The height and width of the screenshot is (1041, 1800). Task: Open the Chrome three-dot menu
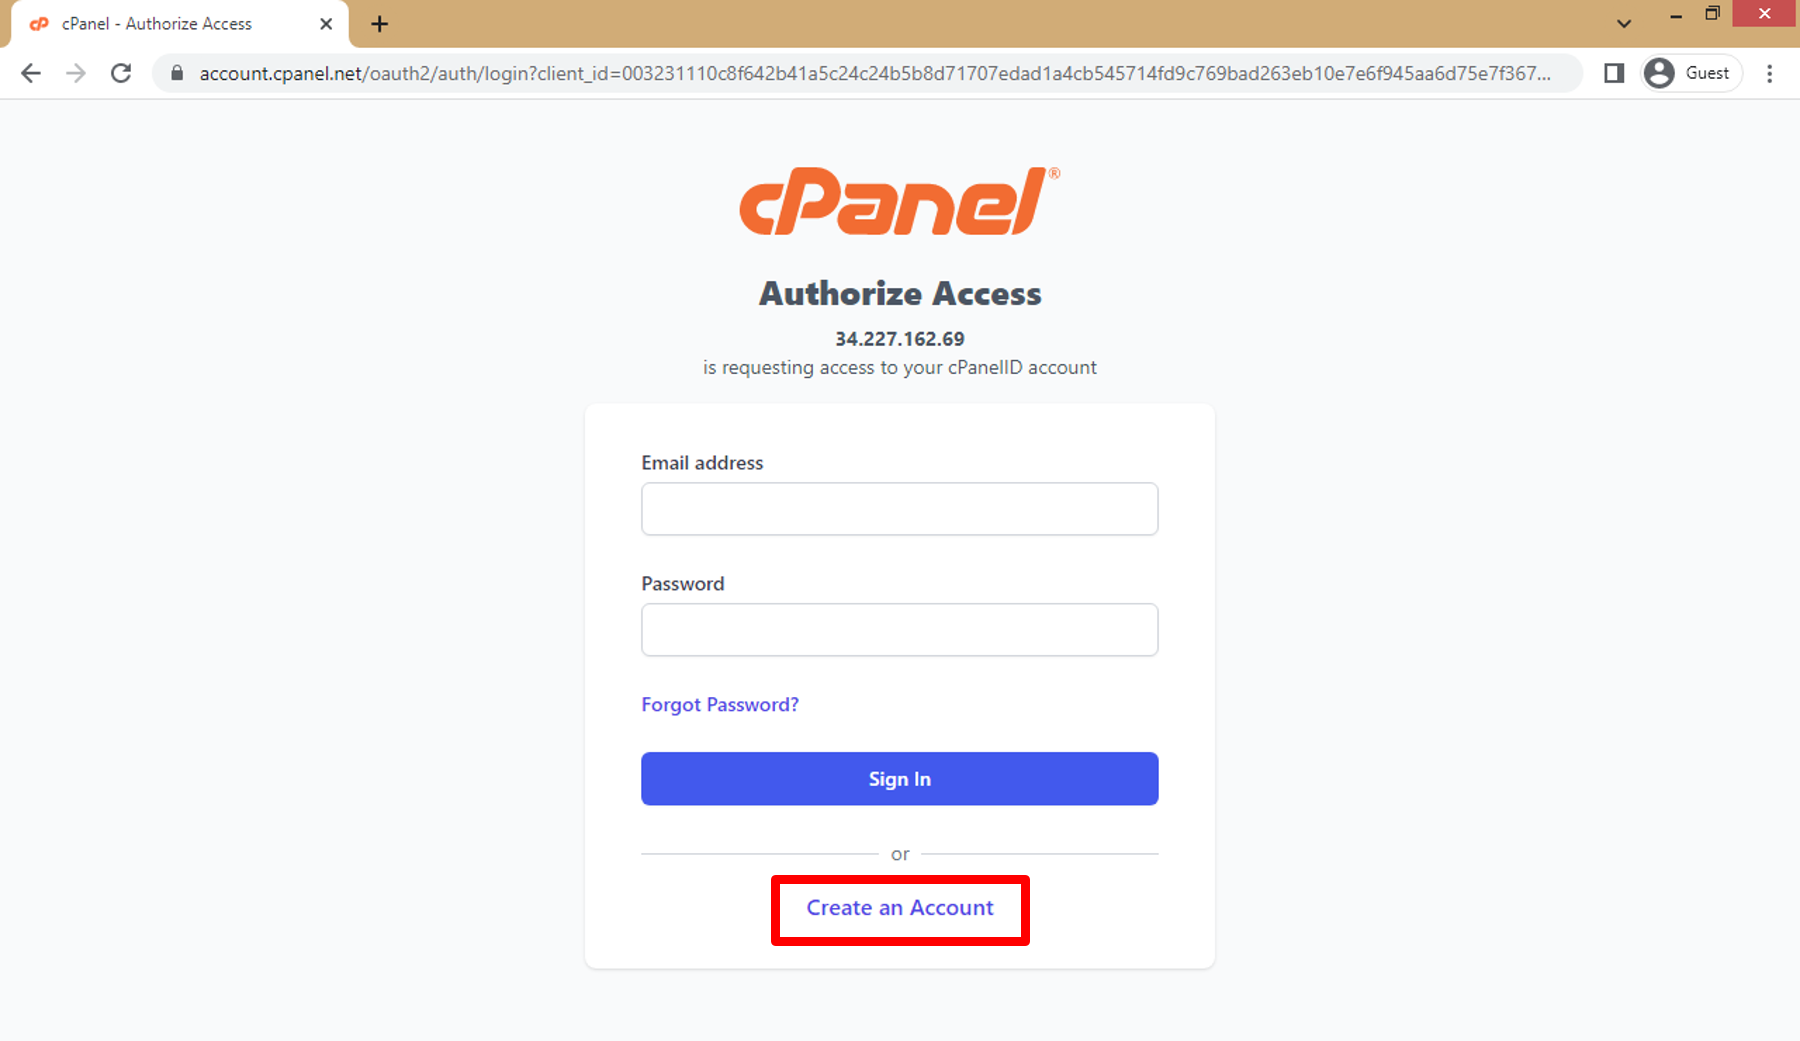click(x=1769, y=73)
